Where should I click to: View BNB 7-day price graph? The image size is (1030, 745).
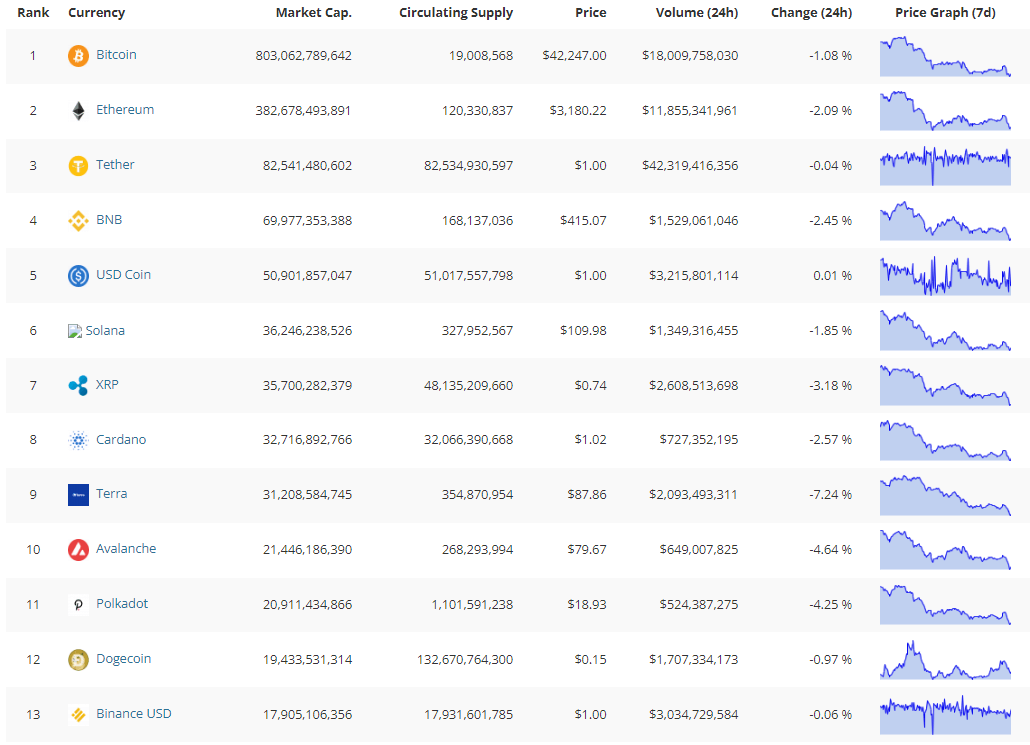pyautogui.click(x=945, y=221)
